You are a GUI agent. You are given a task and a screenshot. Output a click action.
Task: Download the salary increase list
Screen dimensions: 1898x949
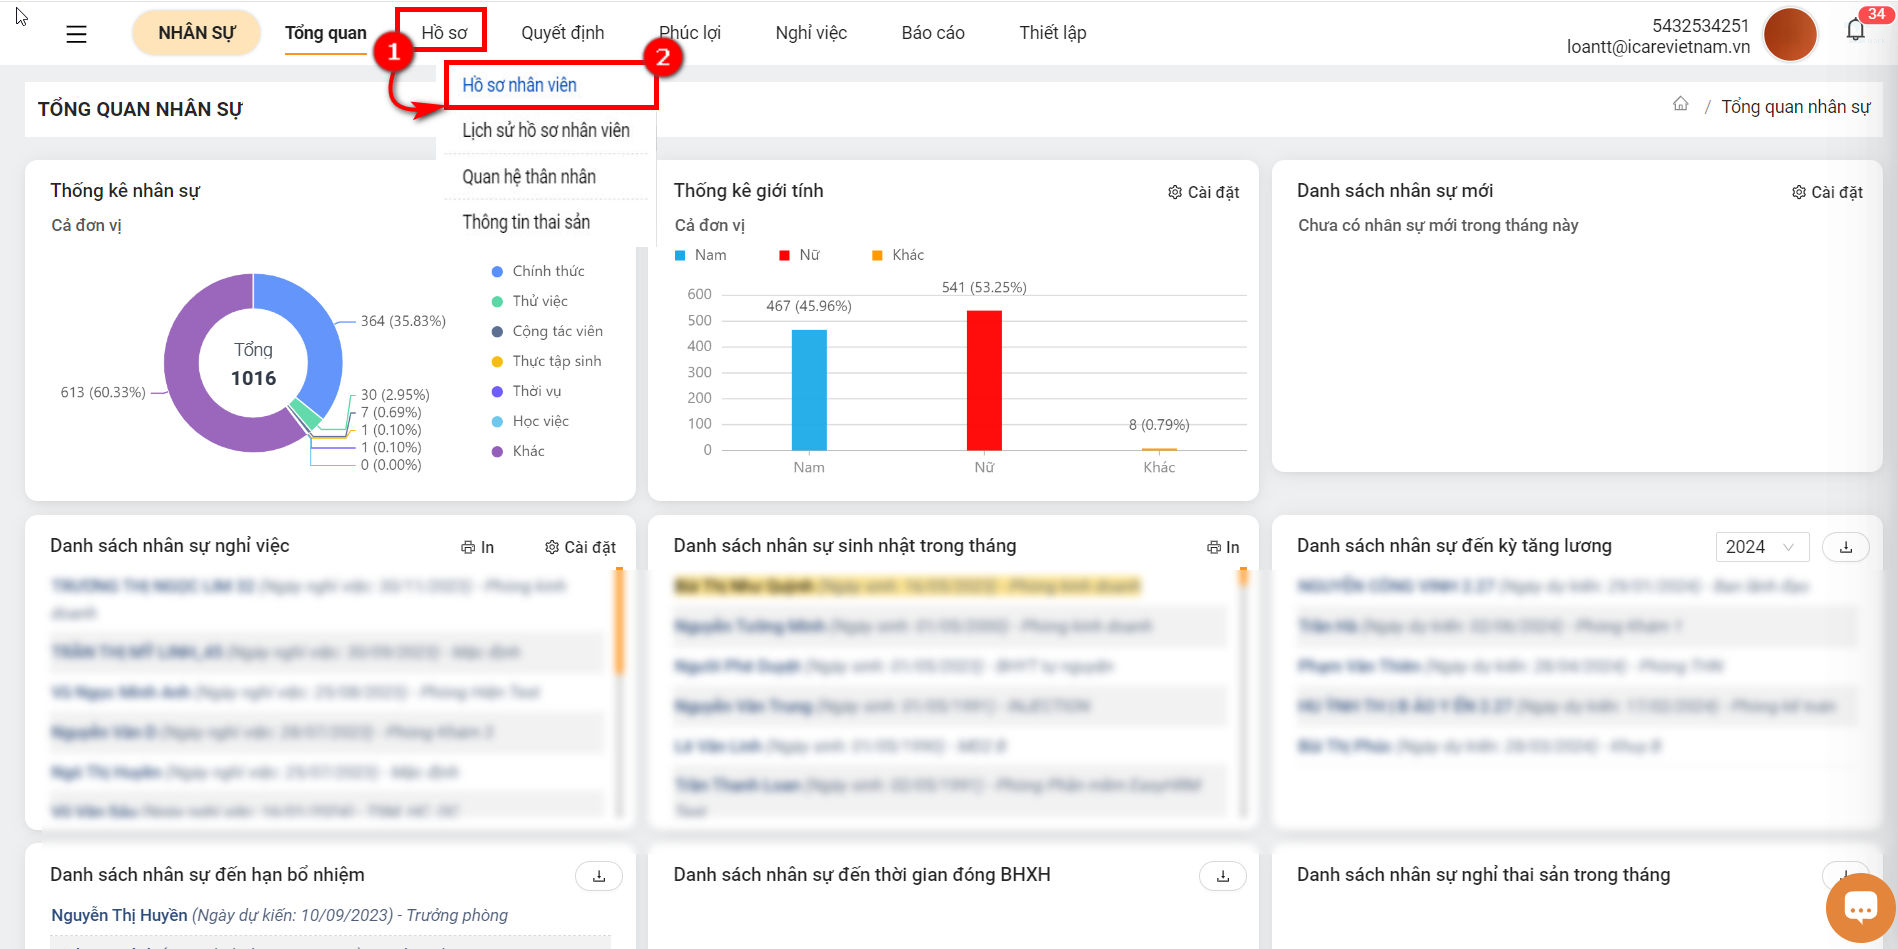pos(1846,547)
